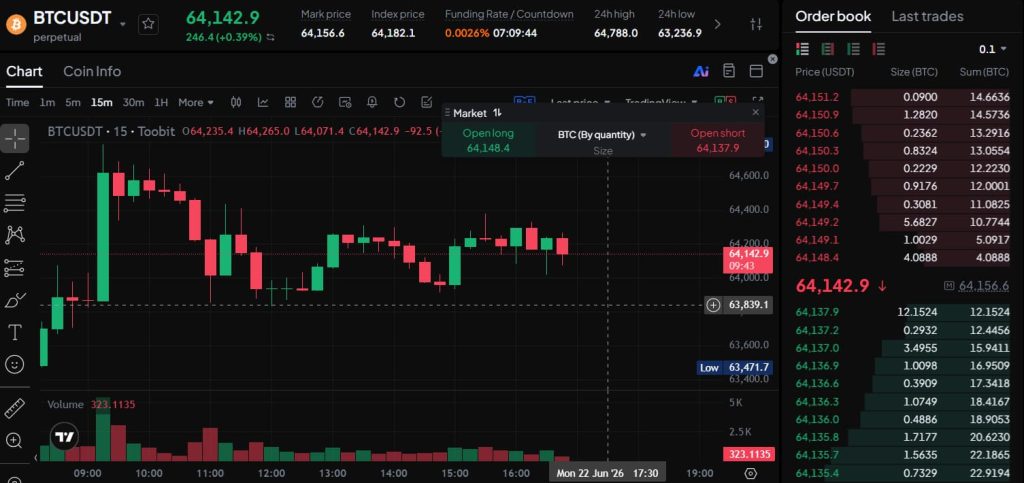Image resolution: width=1024 pixels, height=483 pixels.
Task: Show both bids and asks order book view
Action: [x=803, y=49]
